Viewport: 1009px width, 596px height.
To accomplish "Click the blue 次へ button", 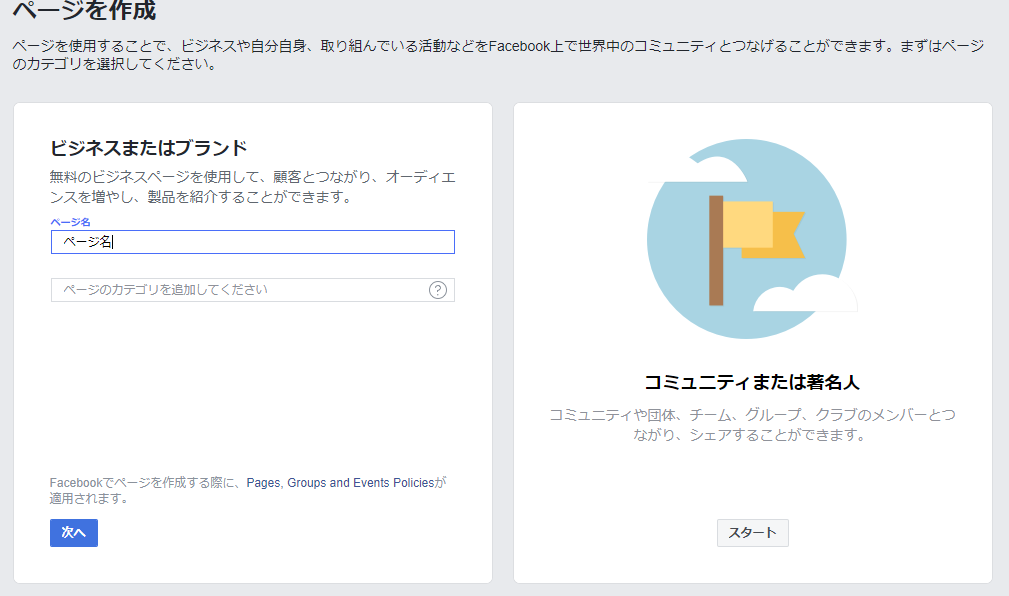I will pyautogui.click(x=74, y=533).
